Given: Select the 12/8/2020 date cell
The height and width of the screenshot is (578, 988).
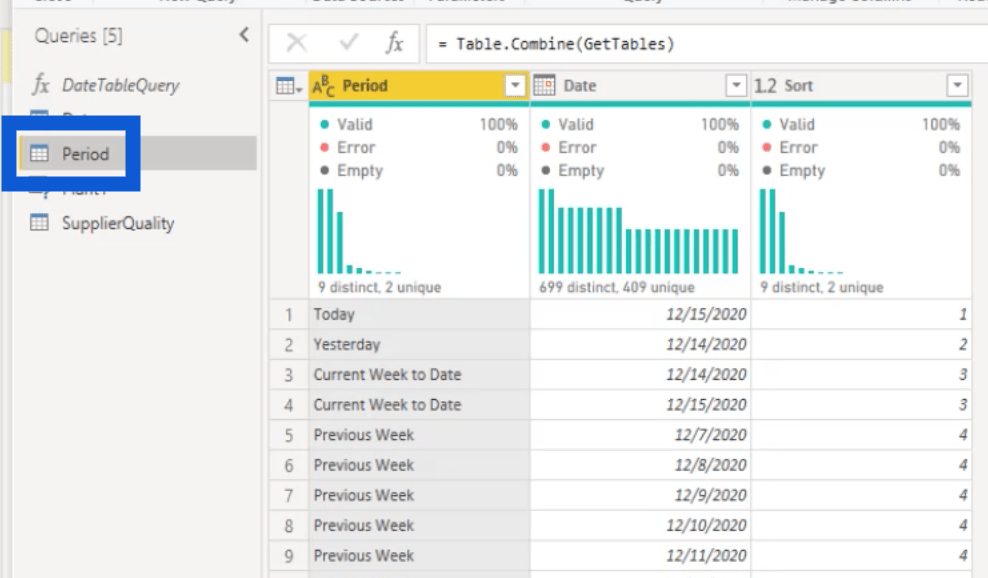Looking at the screenshot, I should [x=640, y=465].
